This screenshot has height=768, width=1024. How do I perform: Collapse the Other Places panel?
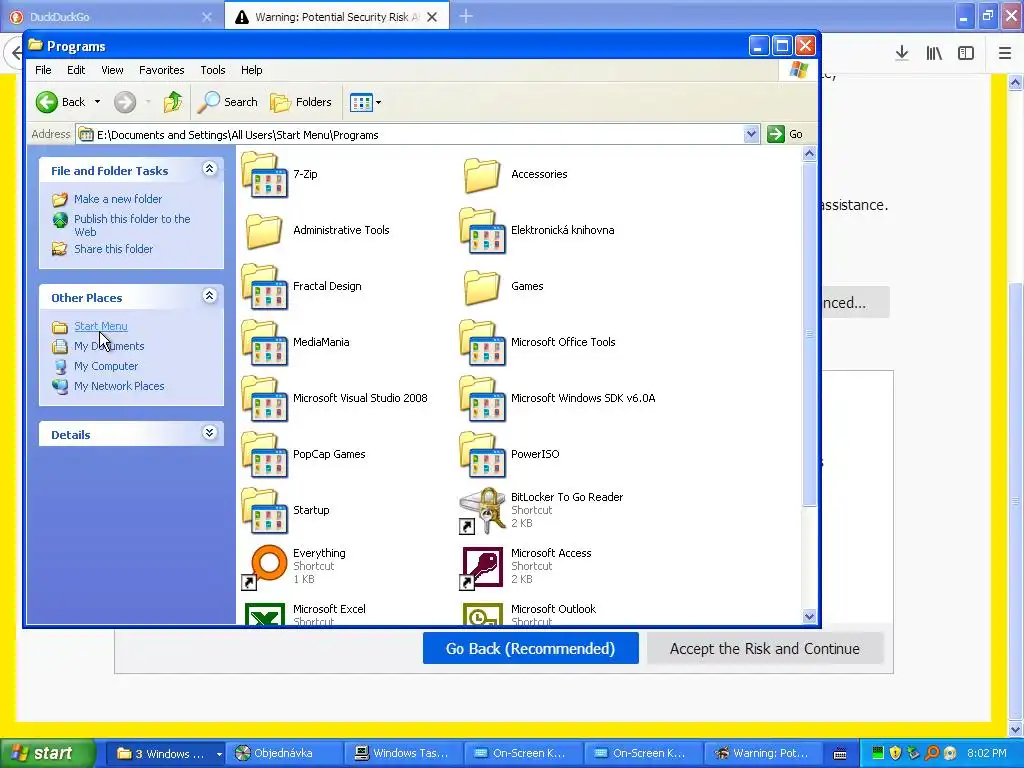click(209, 296)
